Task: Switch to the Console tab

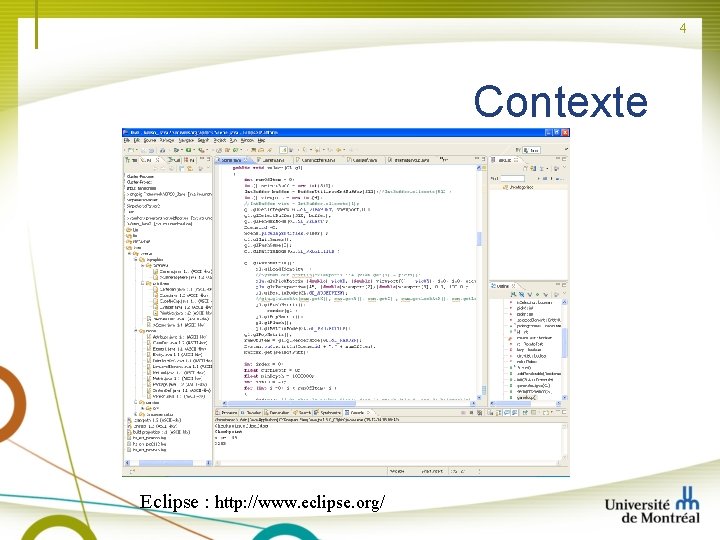Action: [x=356, y=413]
